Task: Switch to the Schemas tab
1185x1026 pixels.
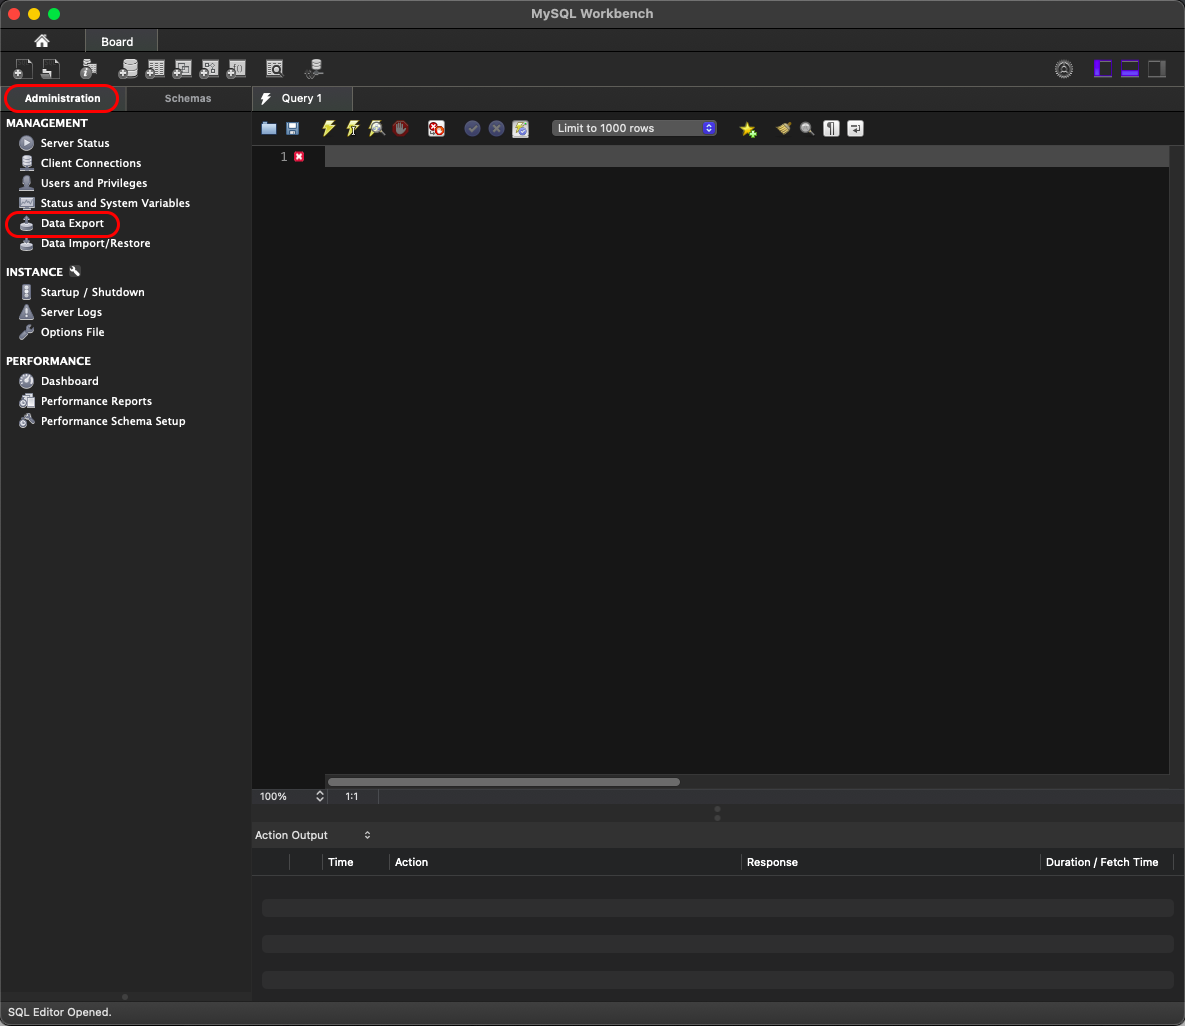Action: click(x=188, y=98)
